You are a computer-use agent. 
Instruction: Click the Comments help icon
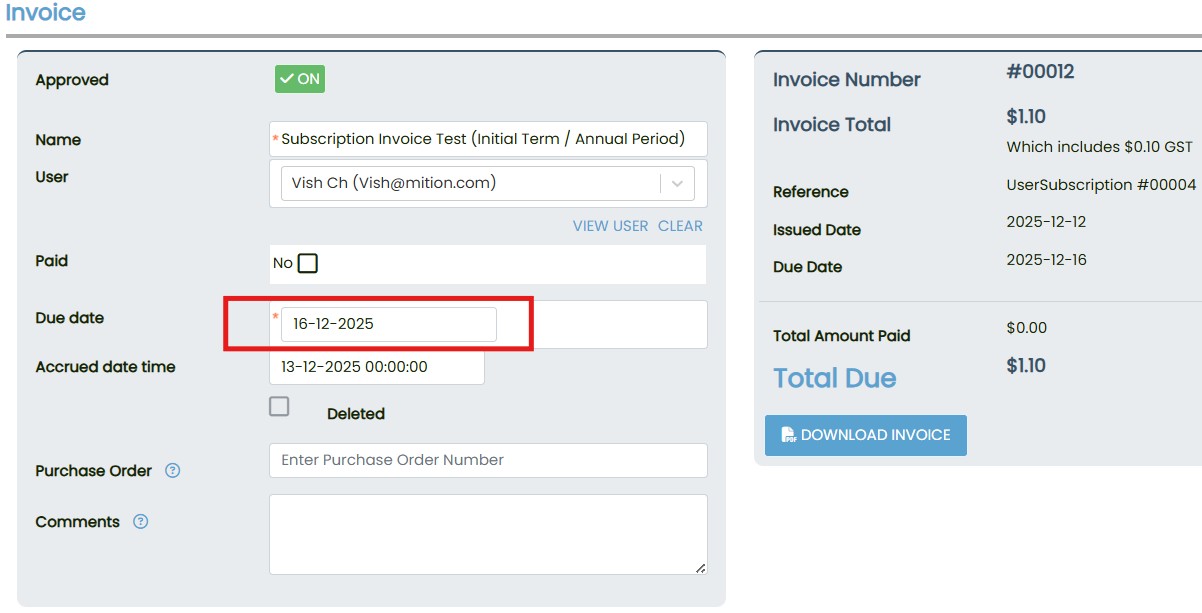point(140,521)
